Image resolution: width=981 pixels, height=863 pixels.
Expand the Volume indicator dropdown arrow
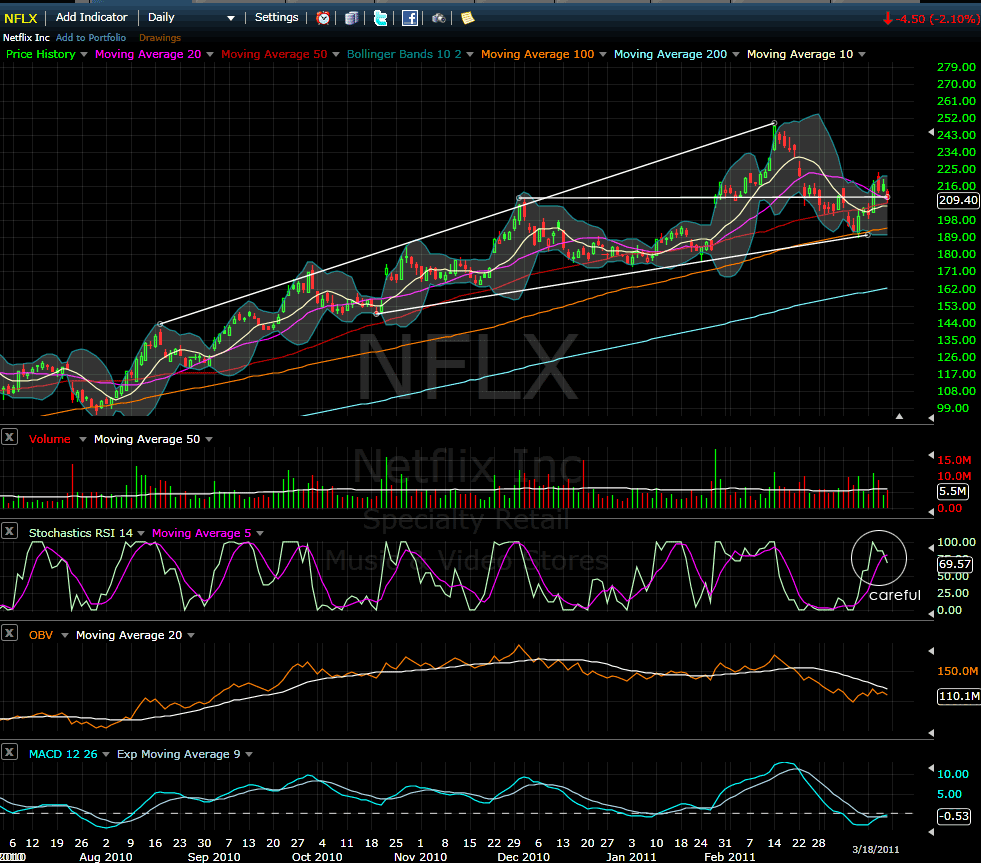83,439
